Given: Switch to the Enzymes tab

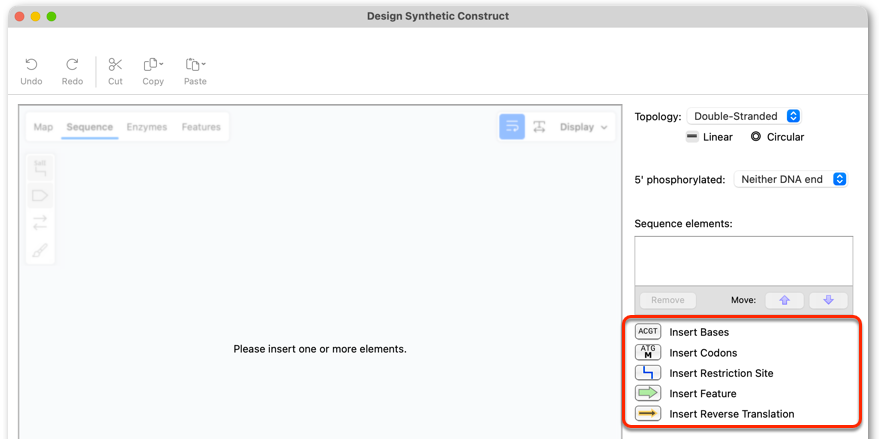Looking at the screenshot, I should click(x=147, y=127).
